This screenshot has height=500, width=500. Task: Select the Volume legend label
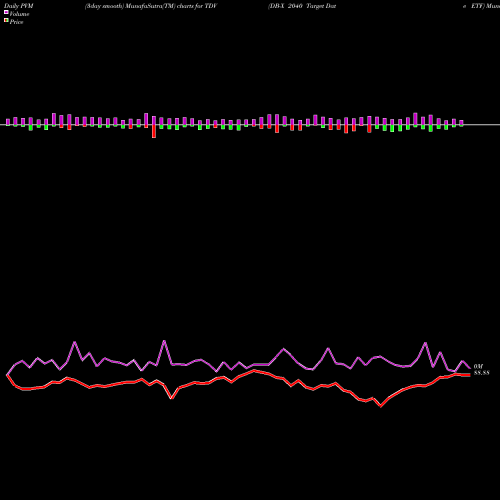(19, 14)
